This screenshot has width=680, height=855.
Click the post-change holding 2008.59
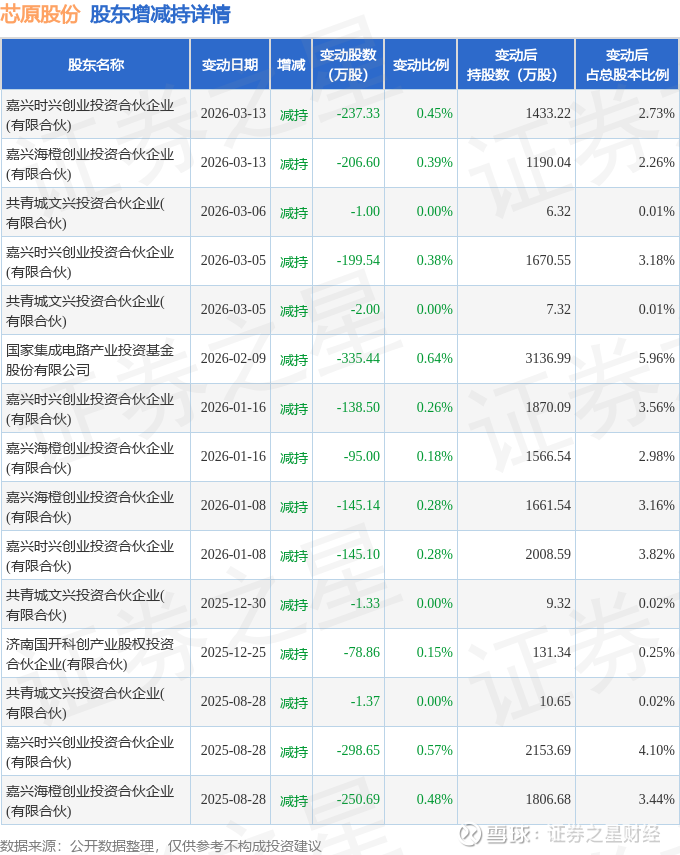(548, 554)
